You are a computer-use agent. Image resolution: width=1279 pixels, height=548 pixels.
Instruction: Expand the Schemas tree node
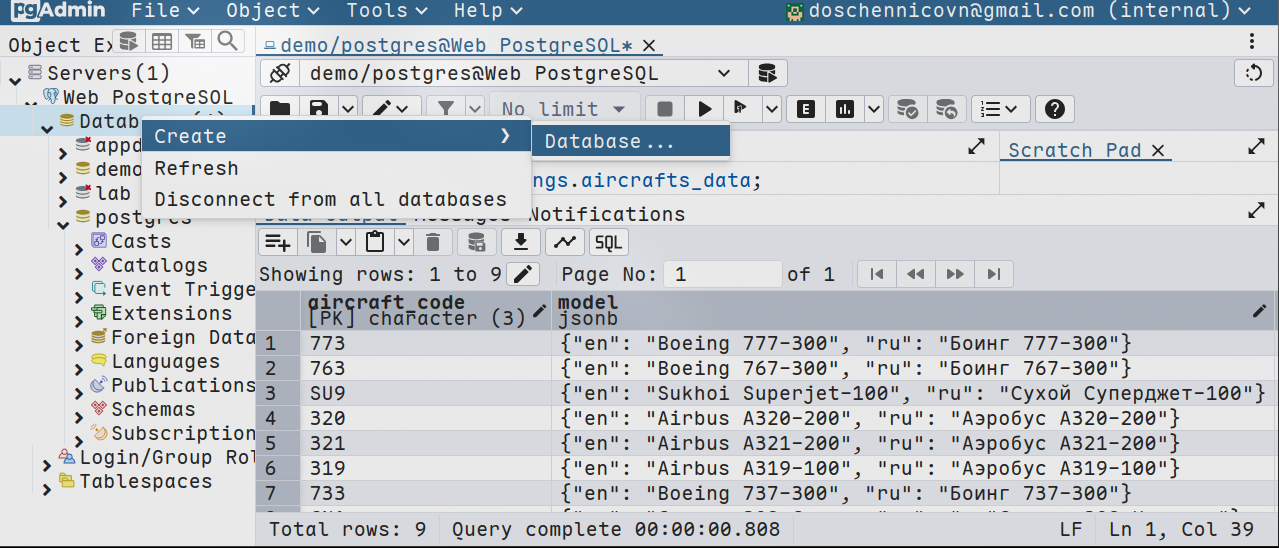click(x=79, y=411)
